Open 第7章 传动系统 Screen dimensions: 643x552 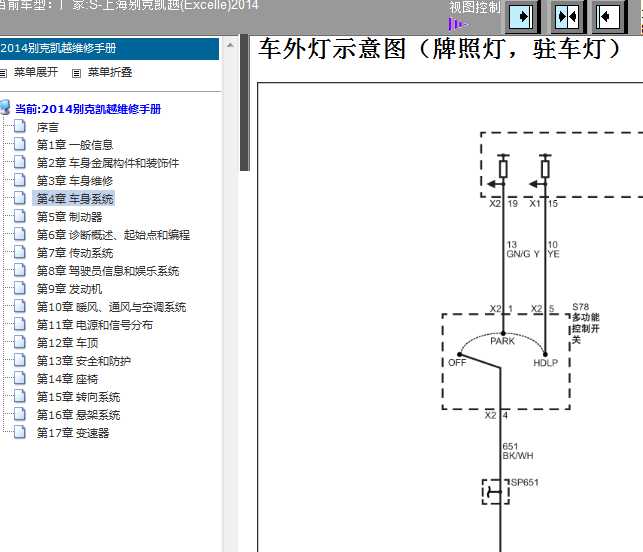[x=75, y=253]
